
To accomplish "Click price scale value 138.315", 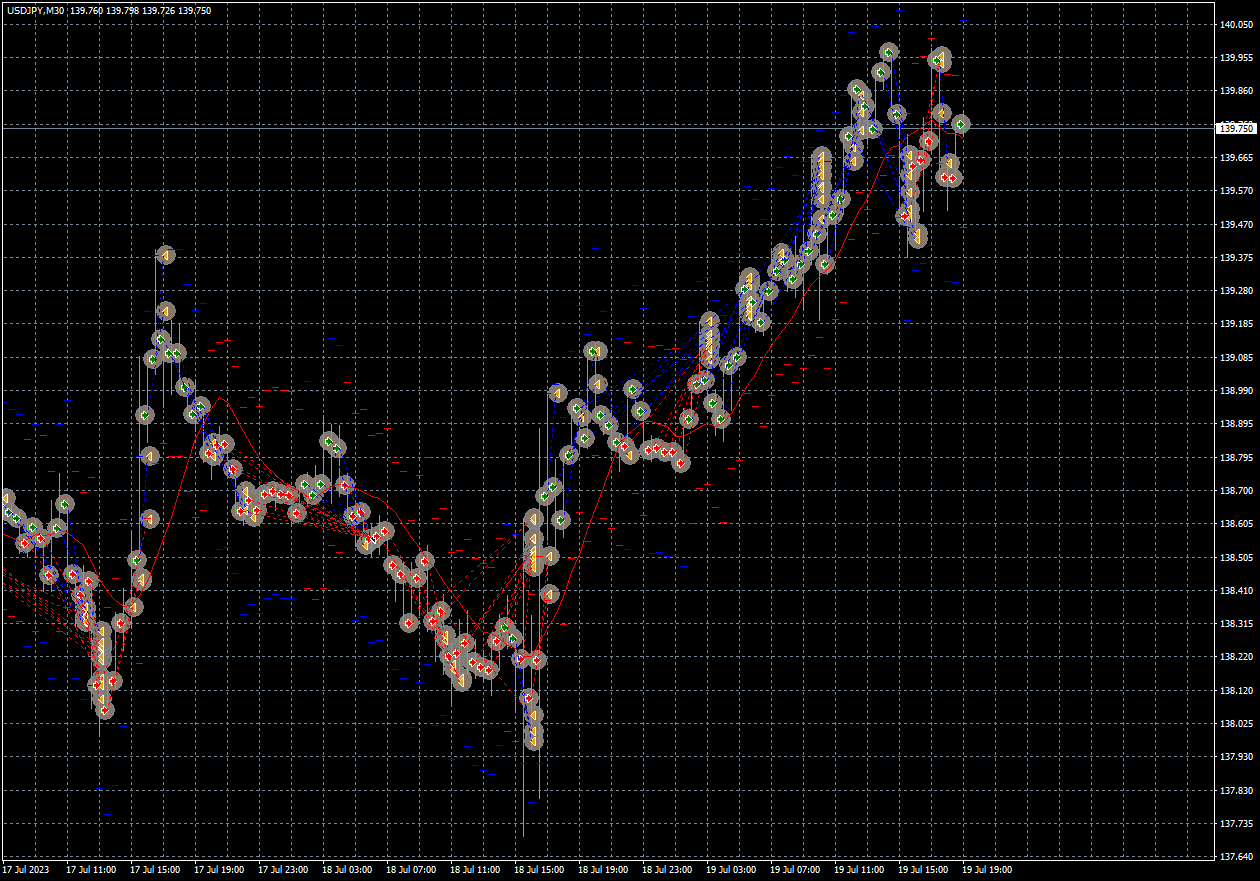I will [1236, 623].
